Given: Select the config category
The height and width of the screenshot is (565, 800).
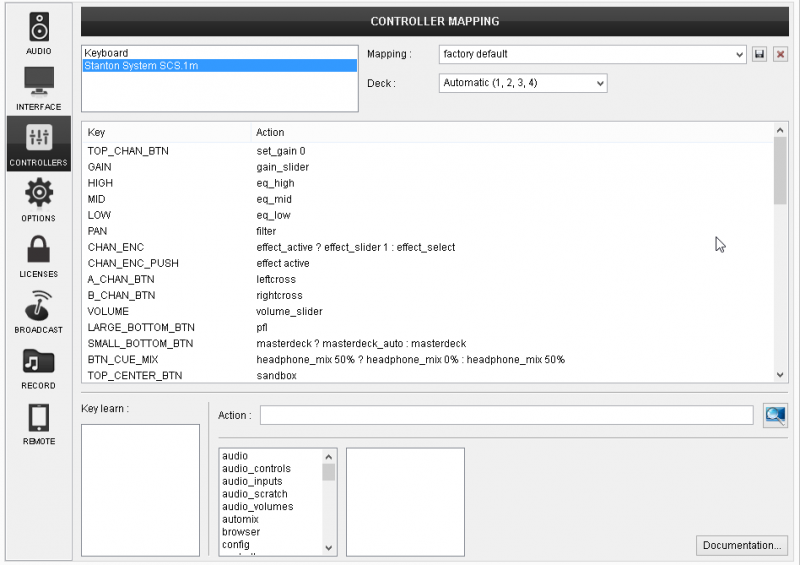Looking at the screenshot, I should click(x=271, y=545).
